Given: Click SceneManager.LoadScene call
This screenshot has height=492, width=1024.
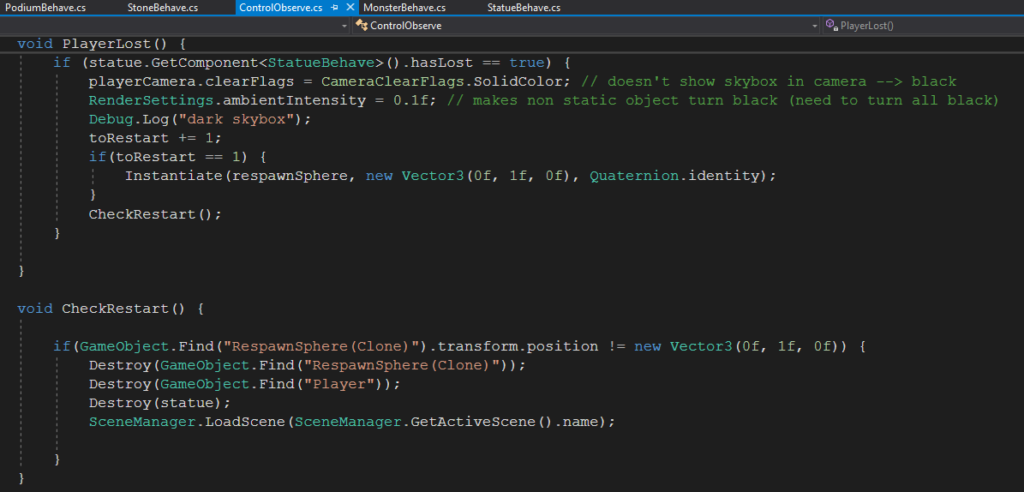Looking at the screenshot, I should (187, 422).
